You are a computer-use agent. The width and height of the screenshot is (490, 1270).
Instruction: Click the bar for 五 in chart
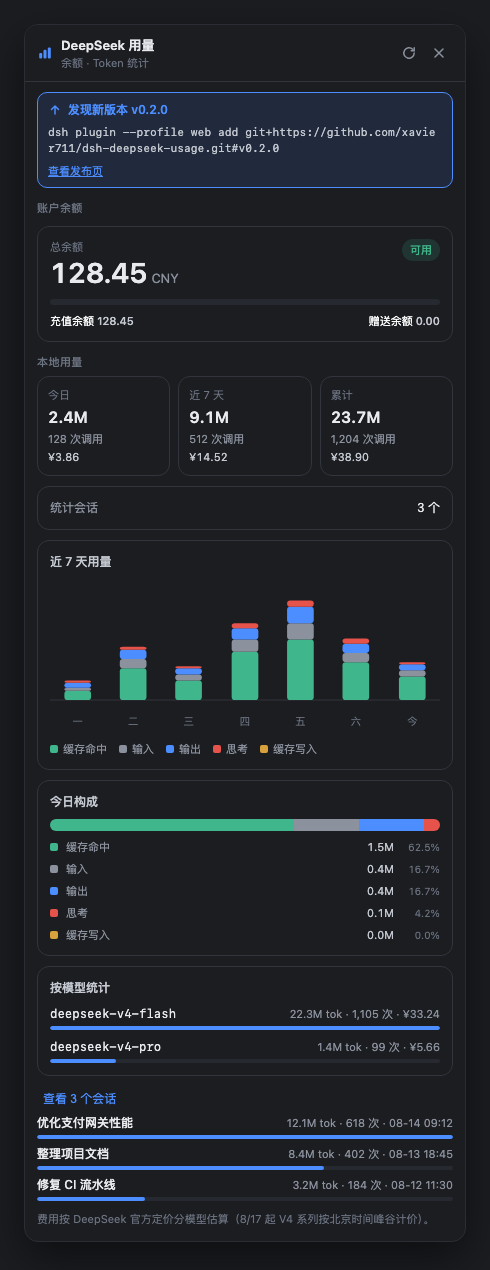click(x=301, y=650)
